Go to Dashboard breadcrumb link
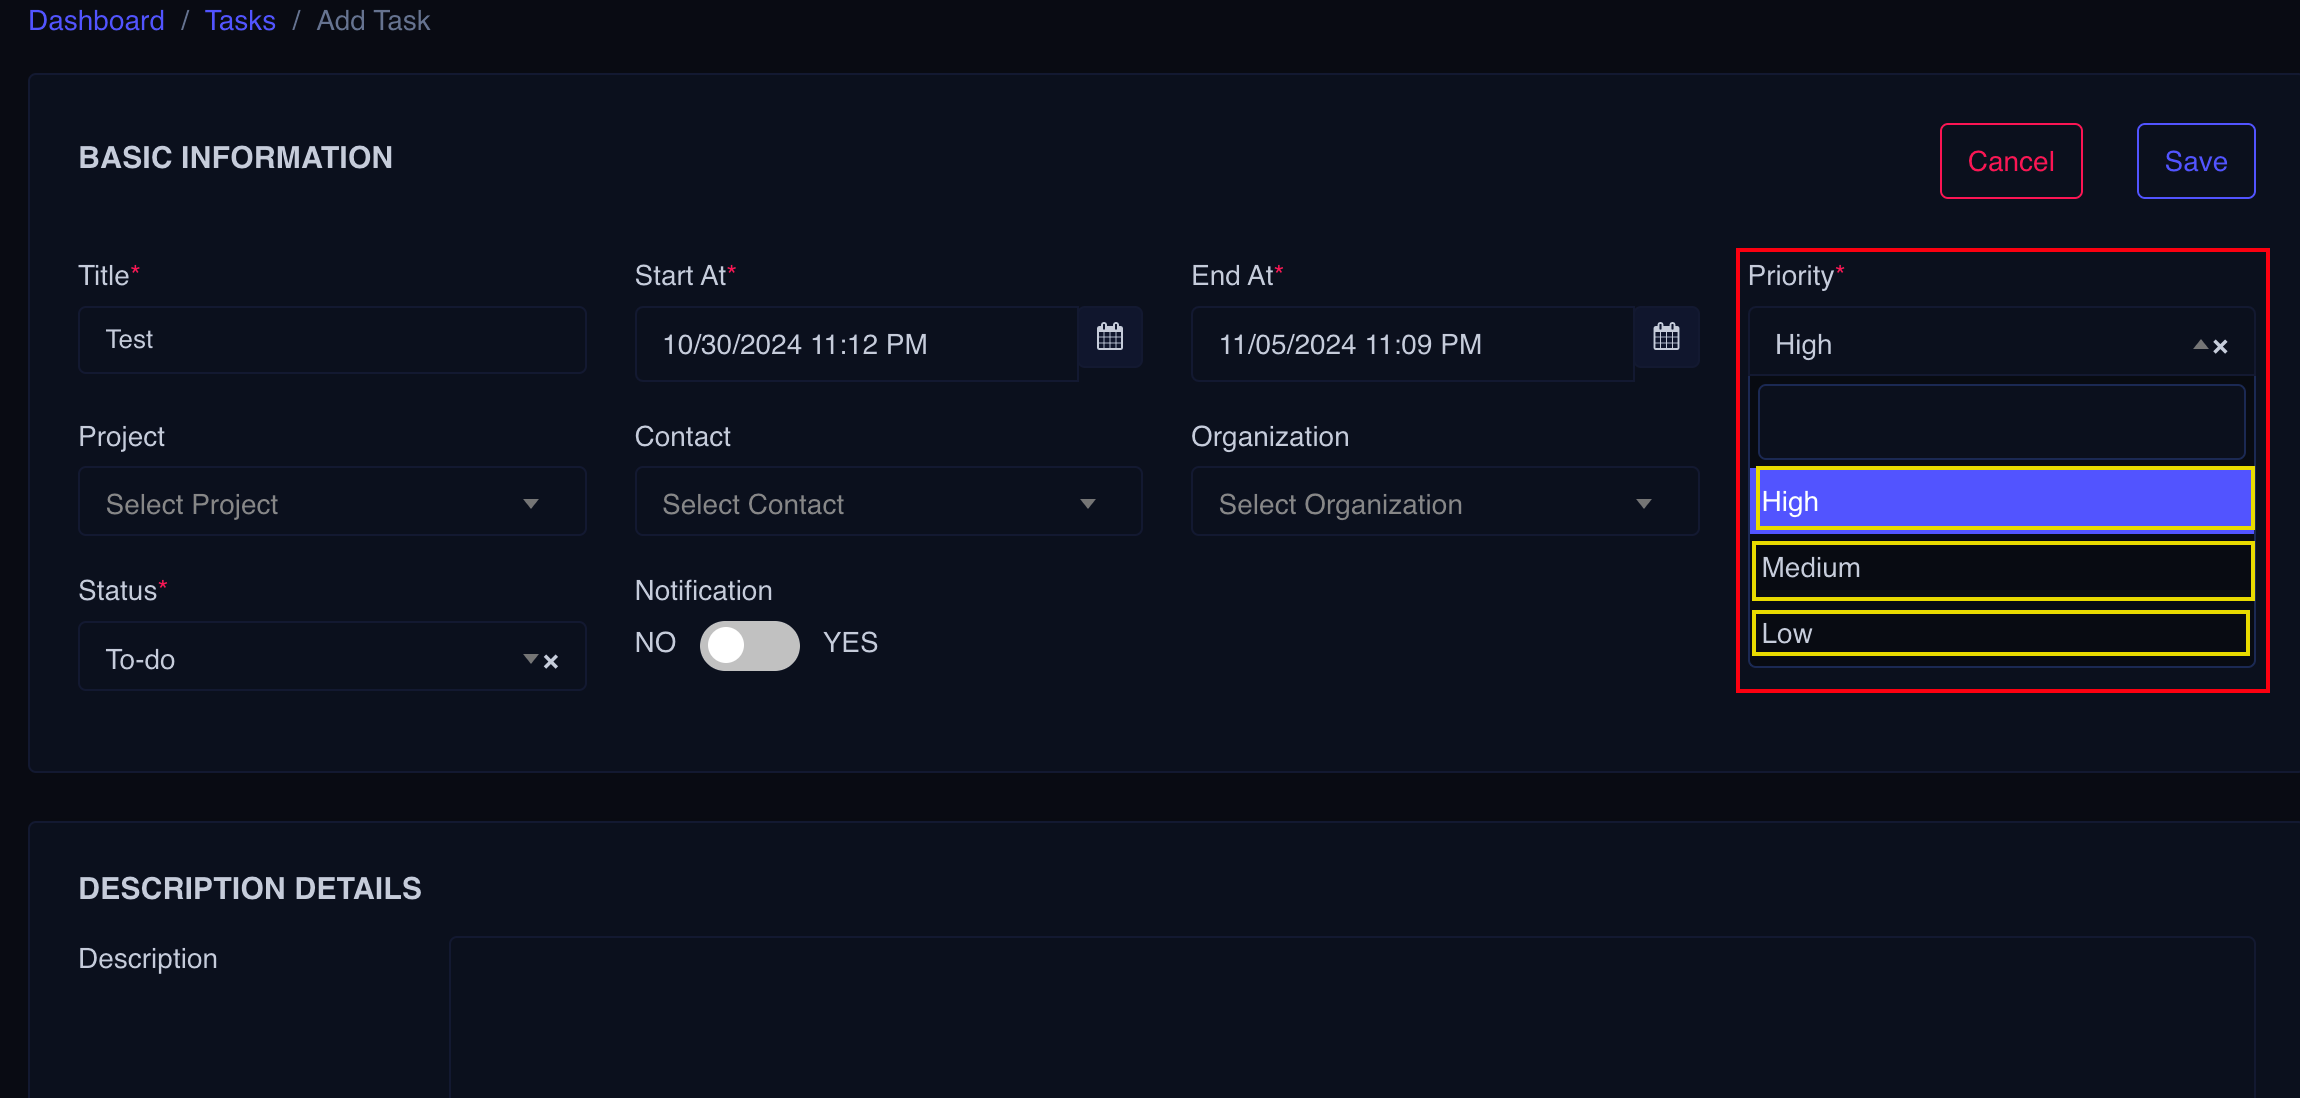The image size is (2300, 1098). point(96,20)
